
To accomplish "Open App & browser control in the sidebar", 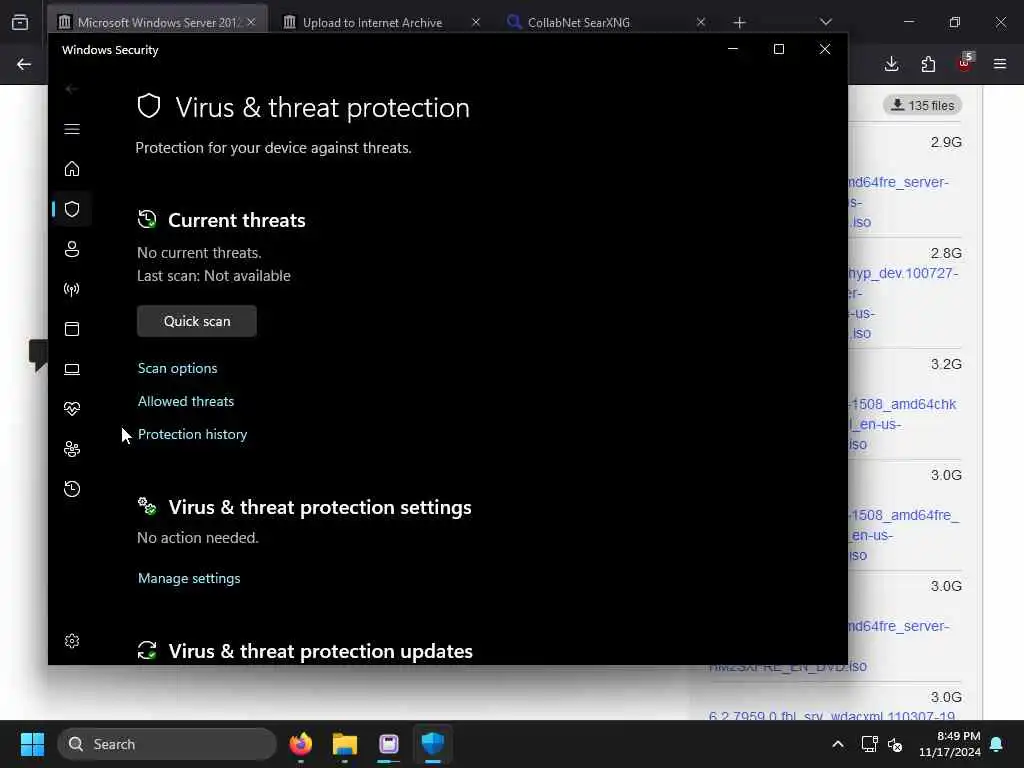I will point(72,329).
